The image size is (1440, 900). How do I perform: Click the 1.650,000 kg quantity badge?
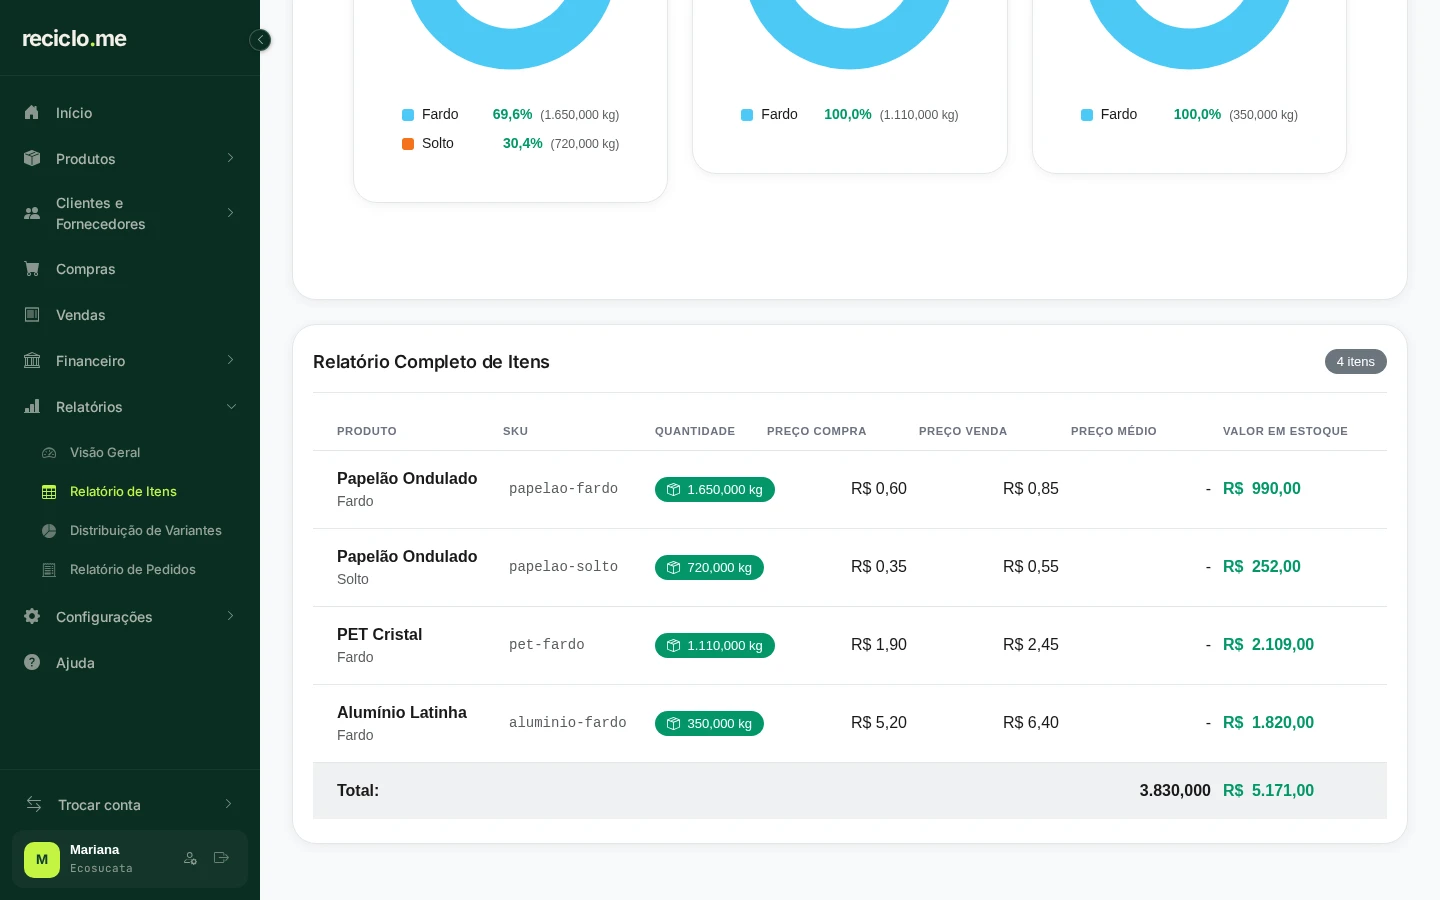tap(715, 490)
